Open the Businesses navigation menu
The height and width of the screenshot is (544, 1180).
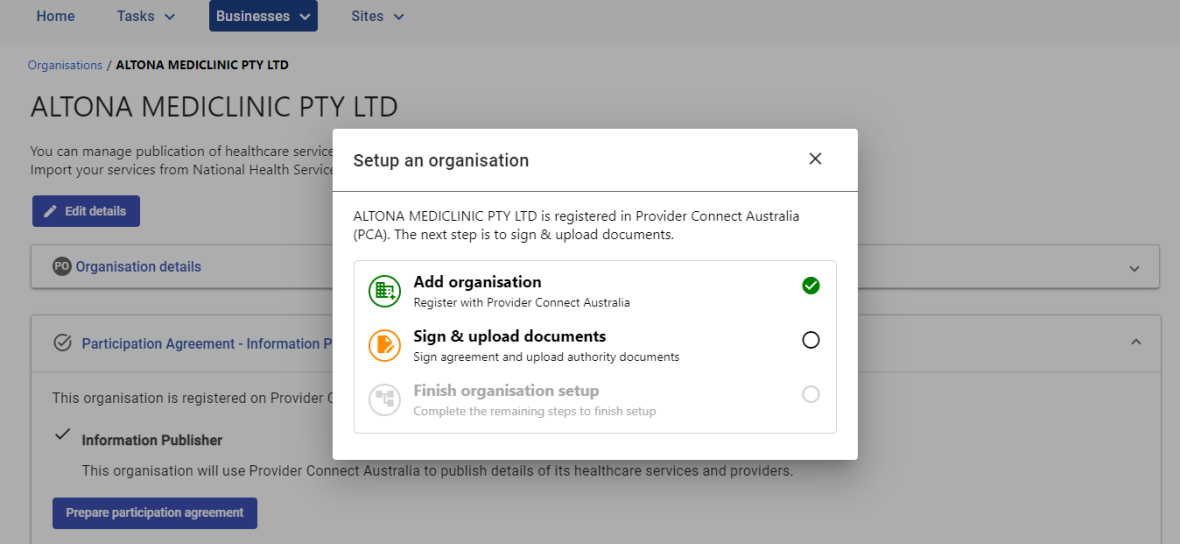[x=263, y=16]
